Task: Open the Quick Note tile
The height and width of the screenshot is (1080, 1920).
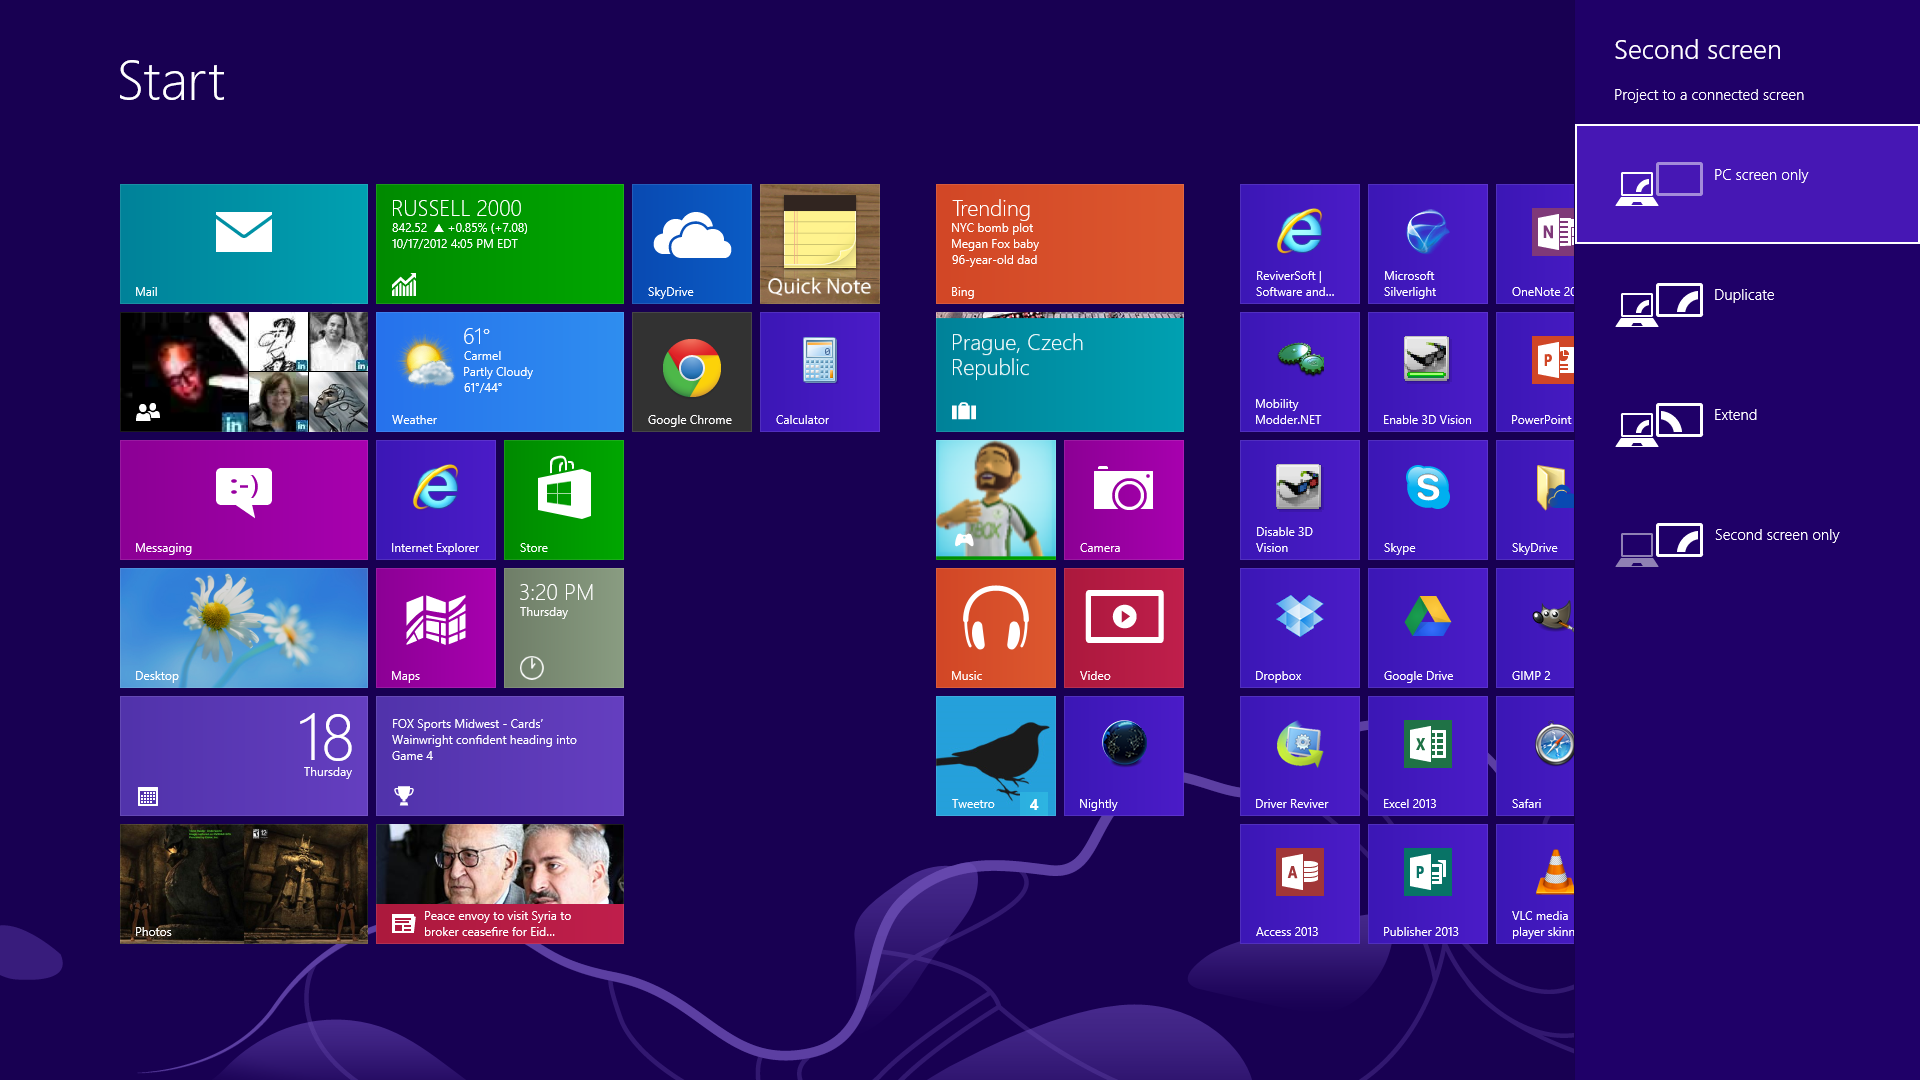Action: pyautogui.click(x=820, y=244)
